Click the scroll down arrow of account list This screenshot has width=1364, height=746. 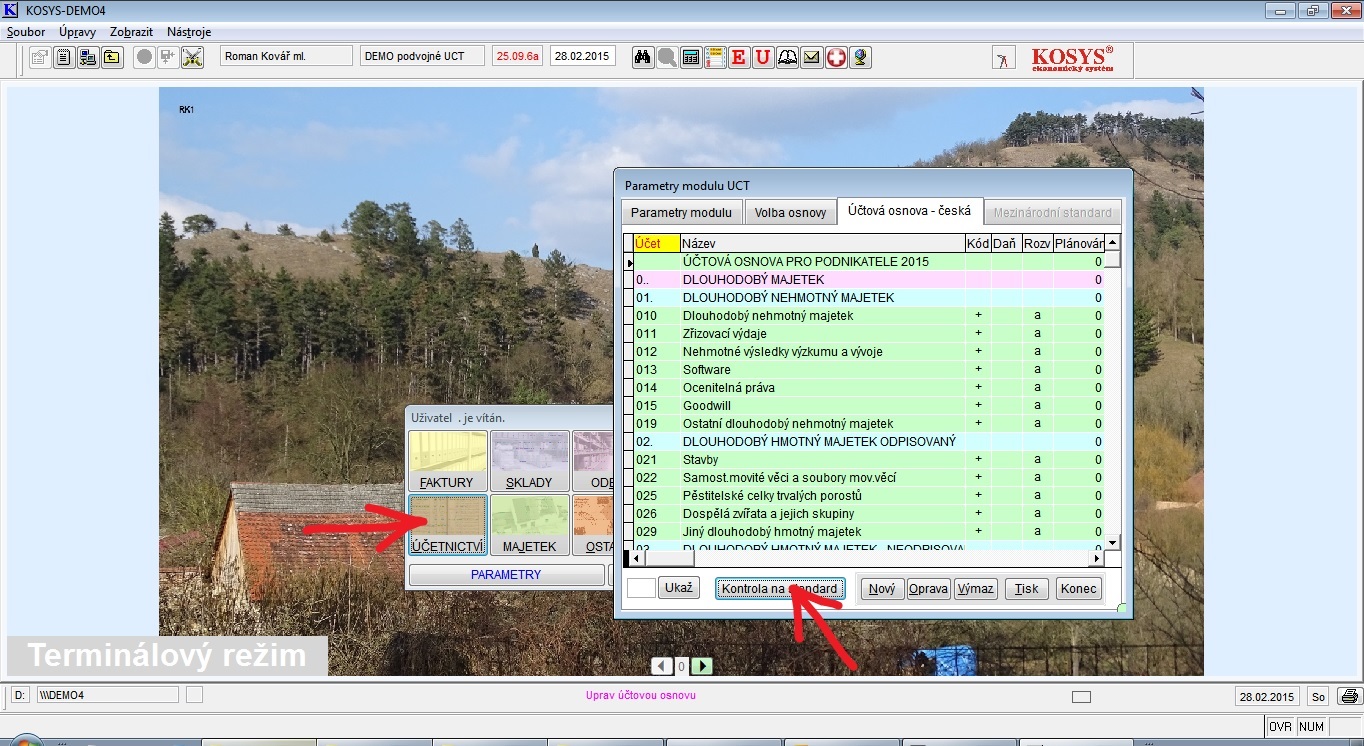coord(1111,543)
